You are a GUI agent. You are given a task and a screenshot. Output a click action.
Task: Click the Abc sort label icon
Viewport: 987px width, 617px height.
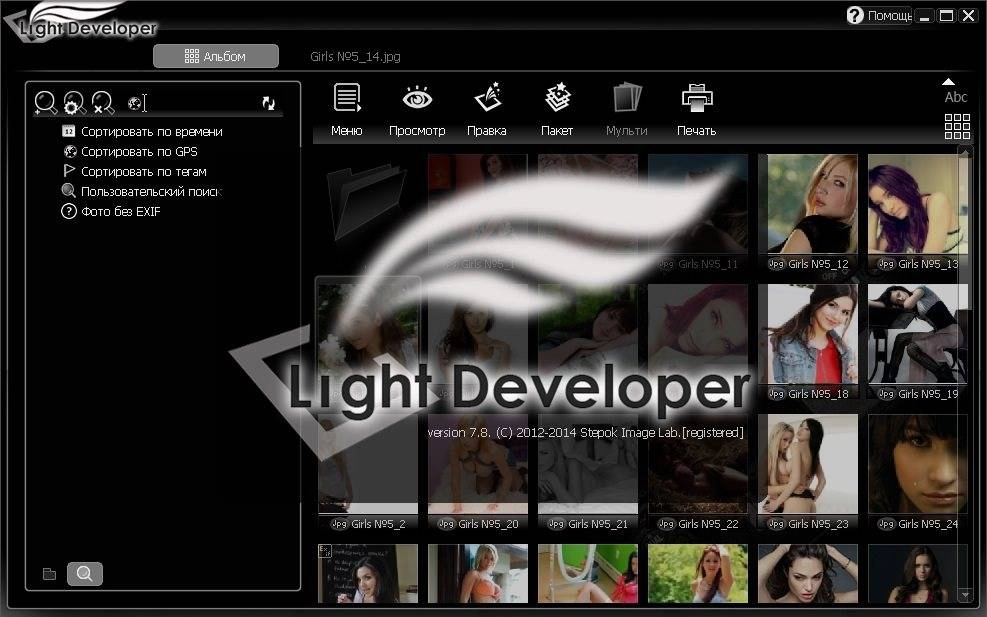pos(956,97)
